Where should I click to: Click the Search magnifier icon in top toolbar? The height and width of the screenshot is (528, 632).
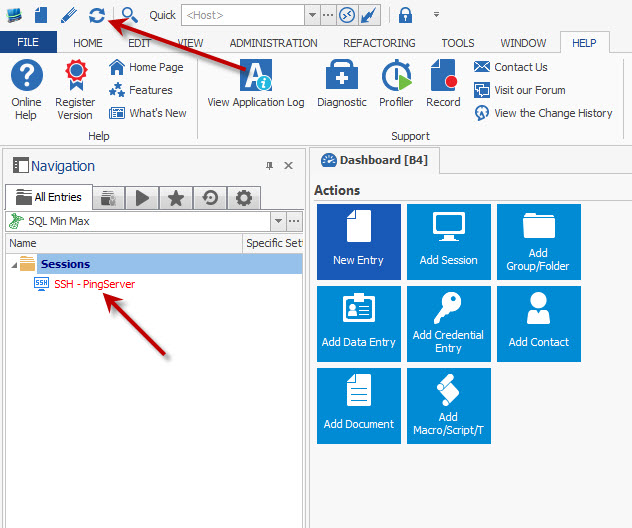pyautogui.click(x=130, y=15)
